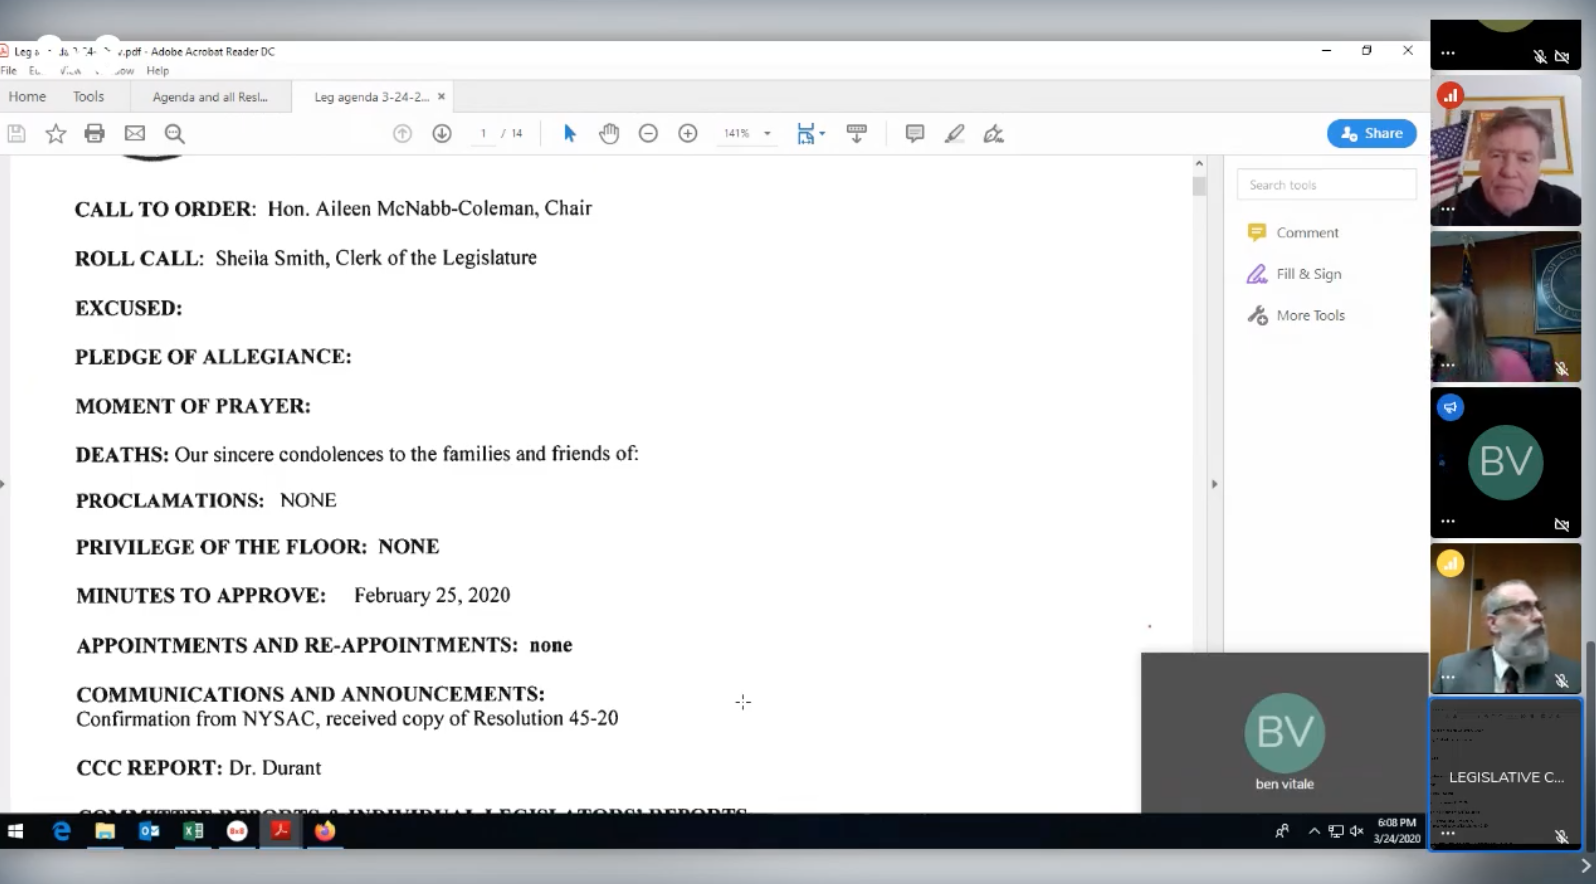The image size is (1596, 884).
Task: Open the Help menu
Action: pos(157,71)
